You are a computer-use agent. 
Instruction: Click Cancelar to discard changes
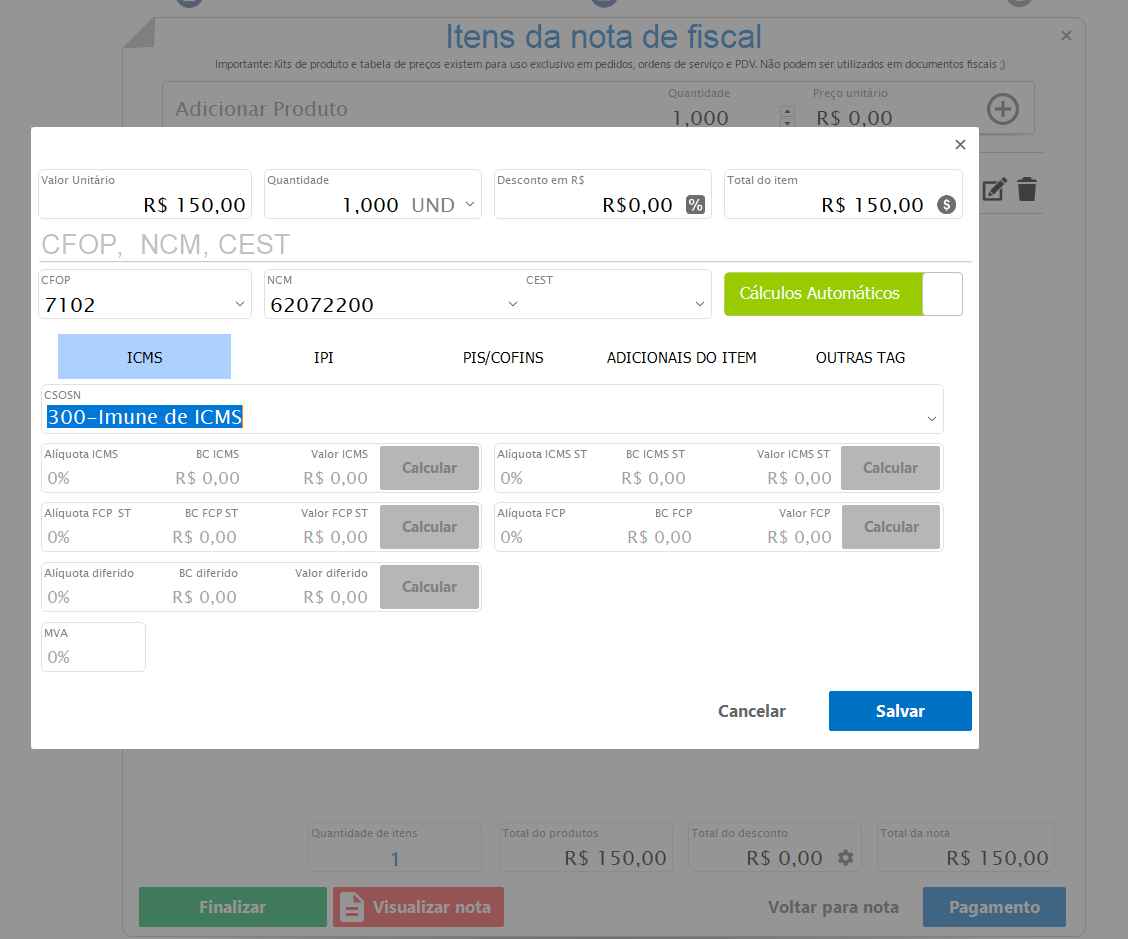[751, 711]
